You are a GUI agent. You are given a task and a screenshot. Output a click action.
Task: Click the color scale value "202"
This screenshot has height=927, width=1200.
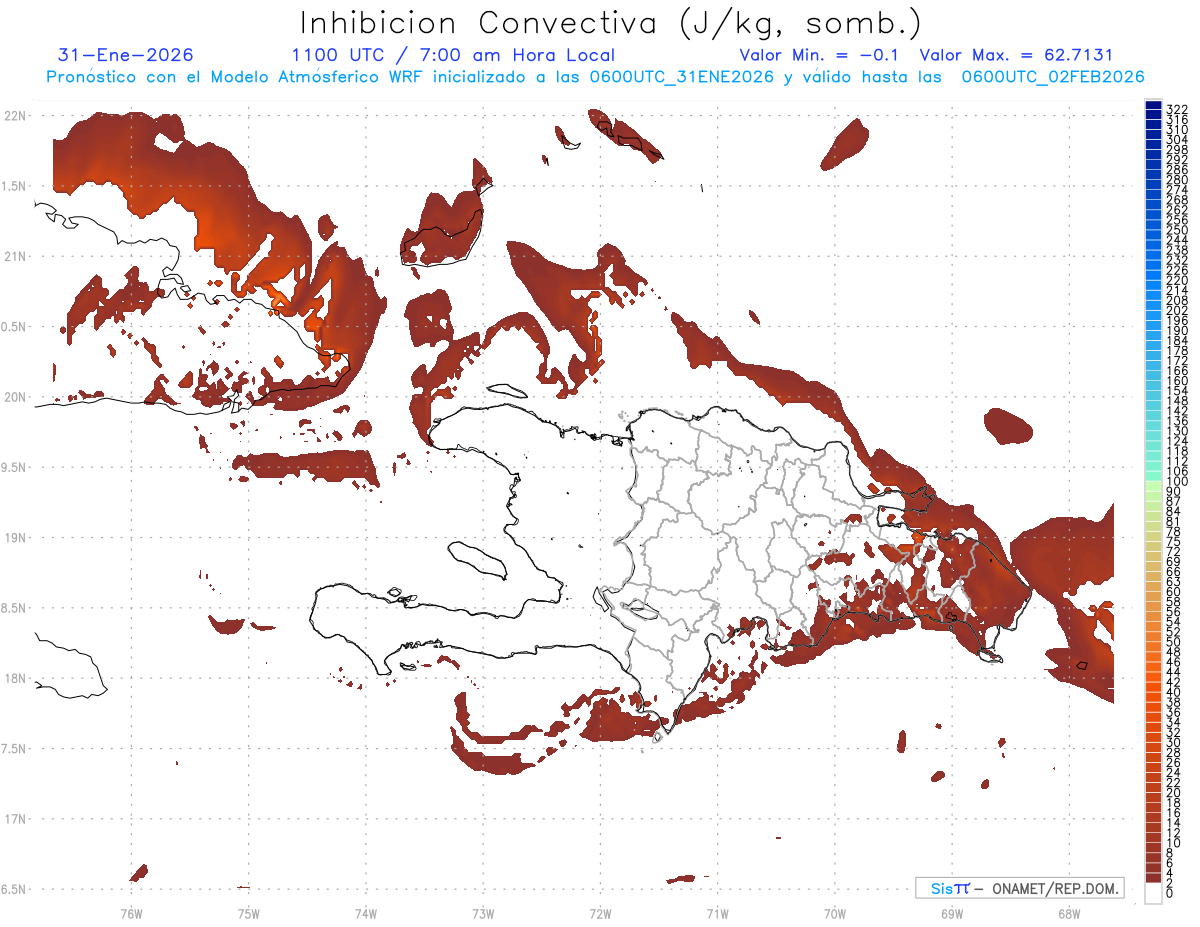[1177, 310]
